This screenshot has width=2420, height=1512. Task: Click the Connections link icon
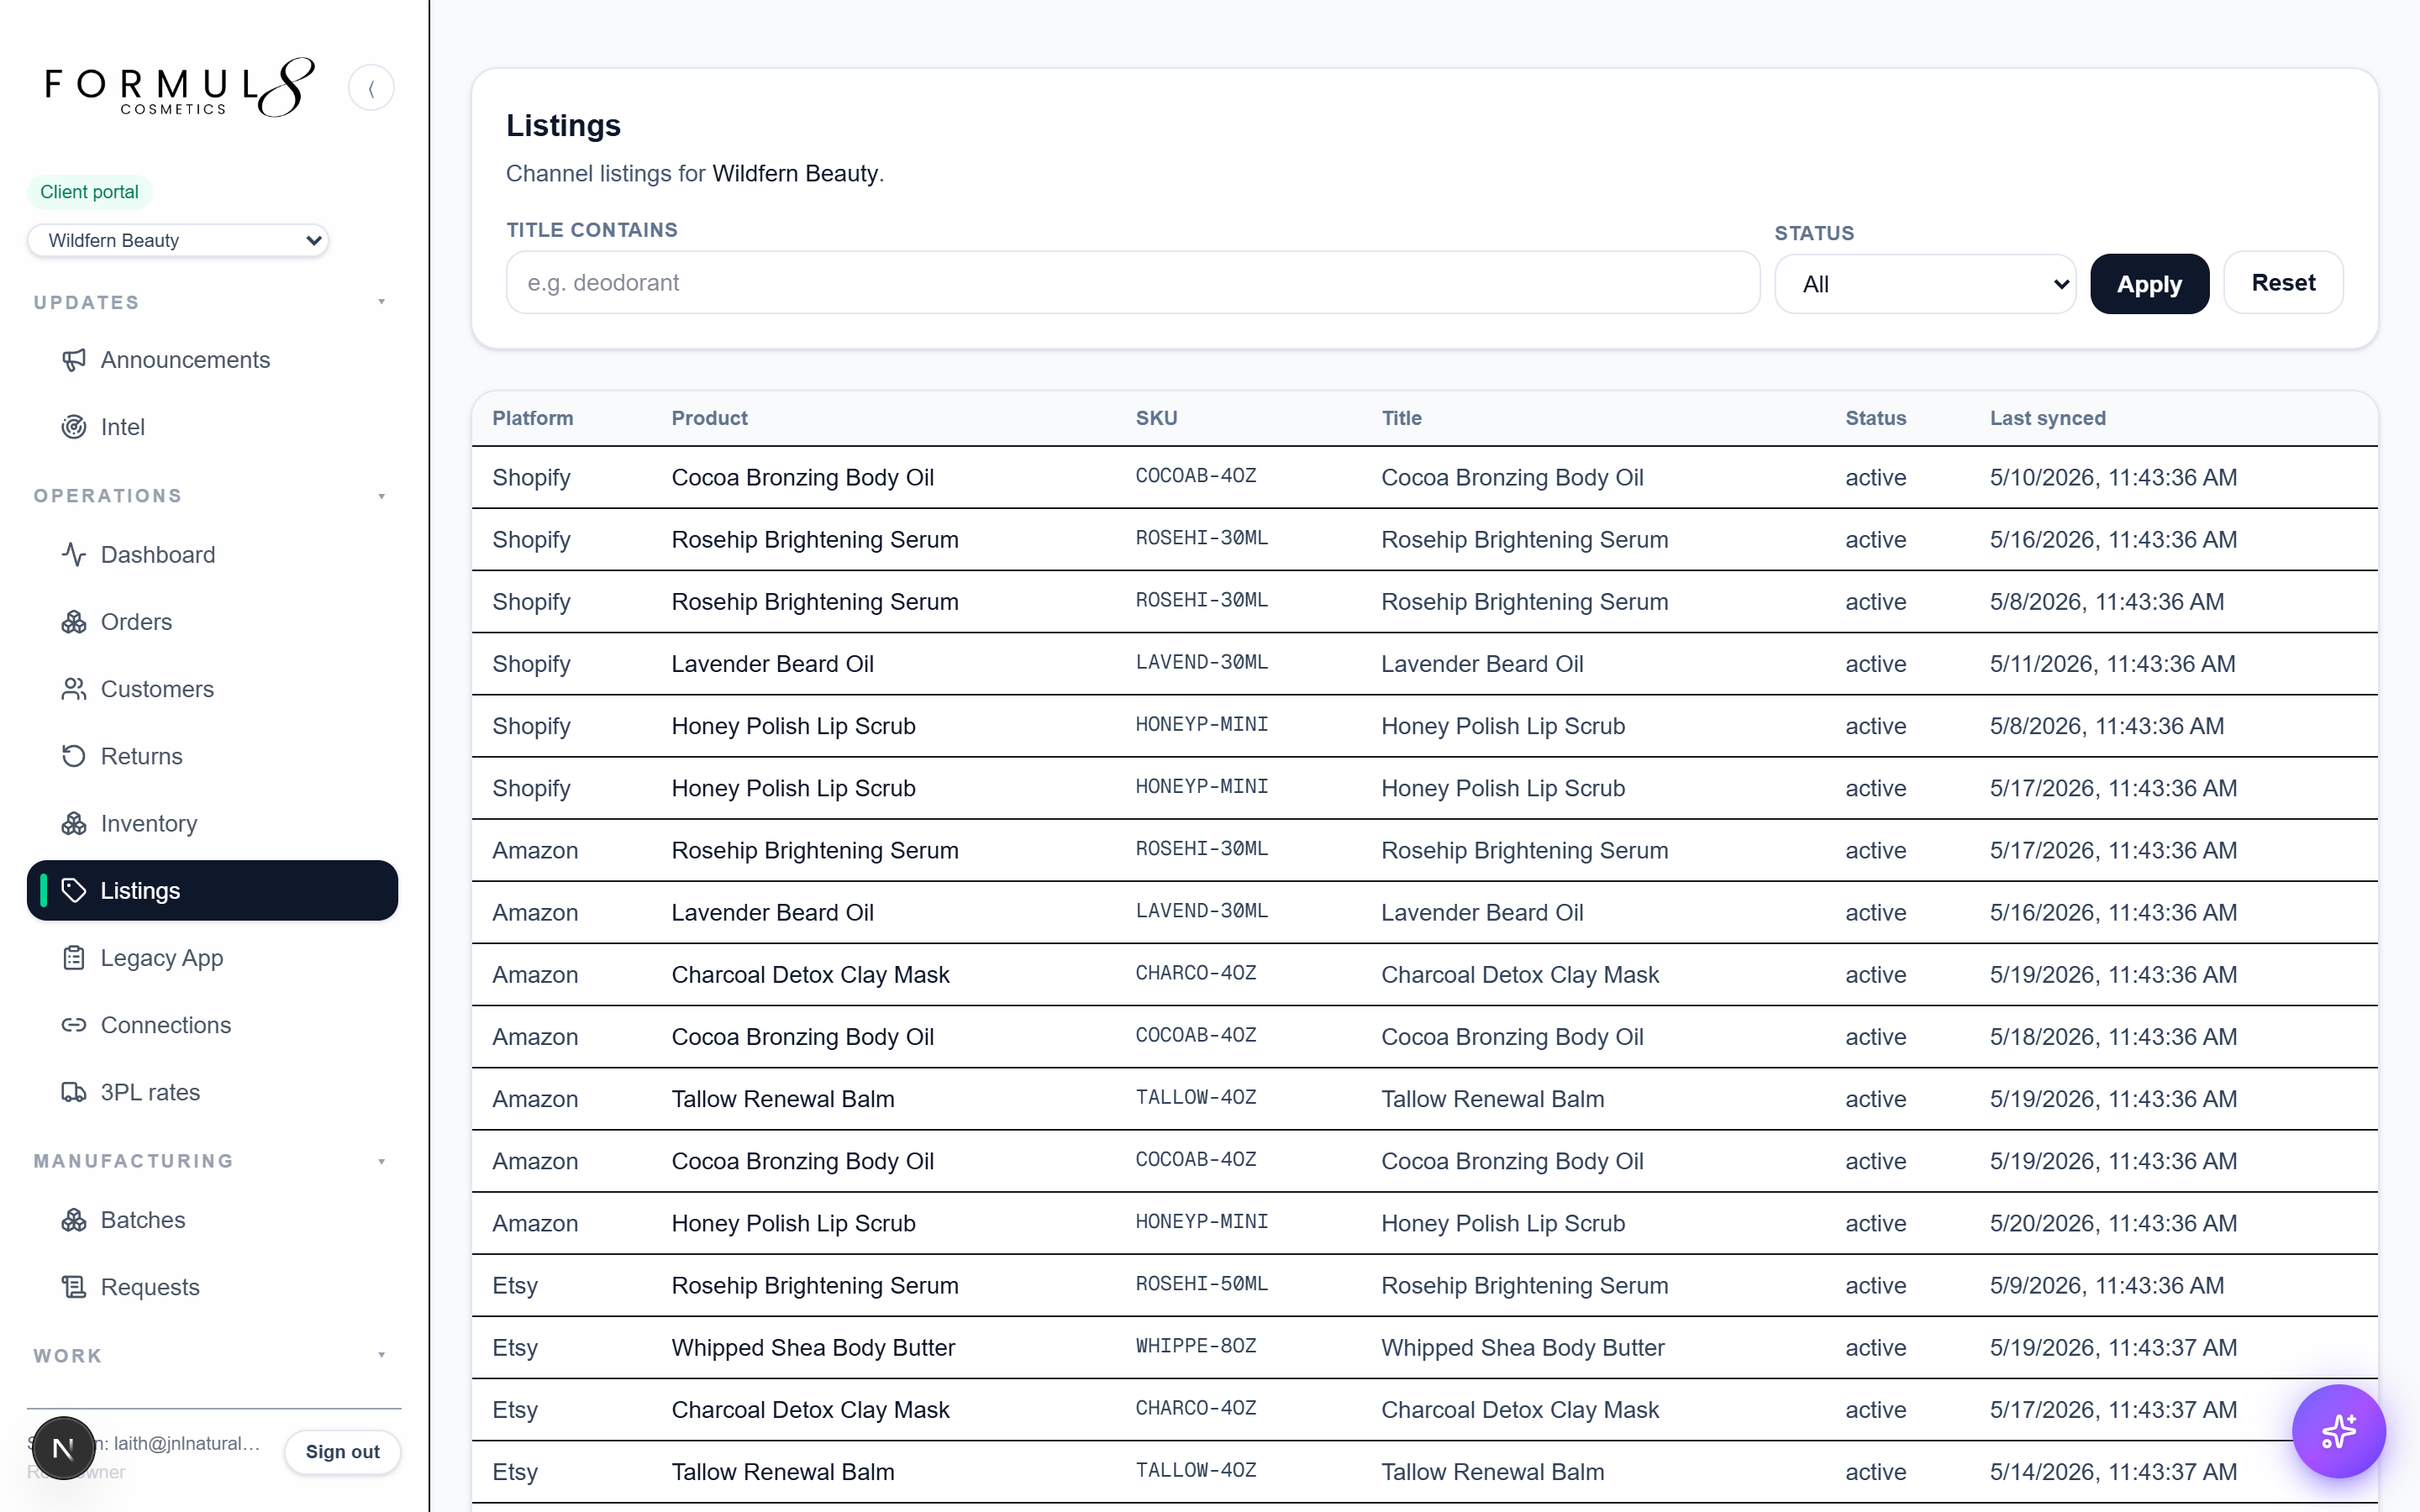tap(74, 1025)
